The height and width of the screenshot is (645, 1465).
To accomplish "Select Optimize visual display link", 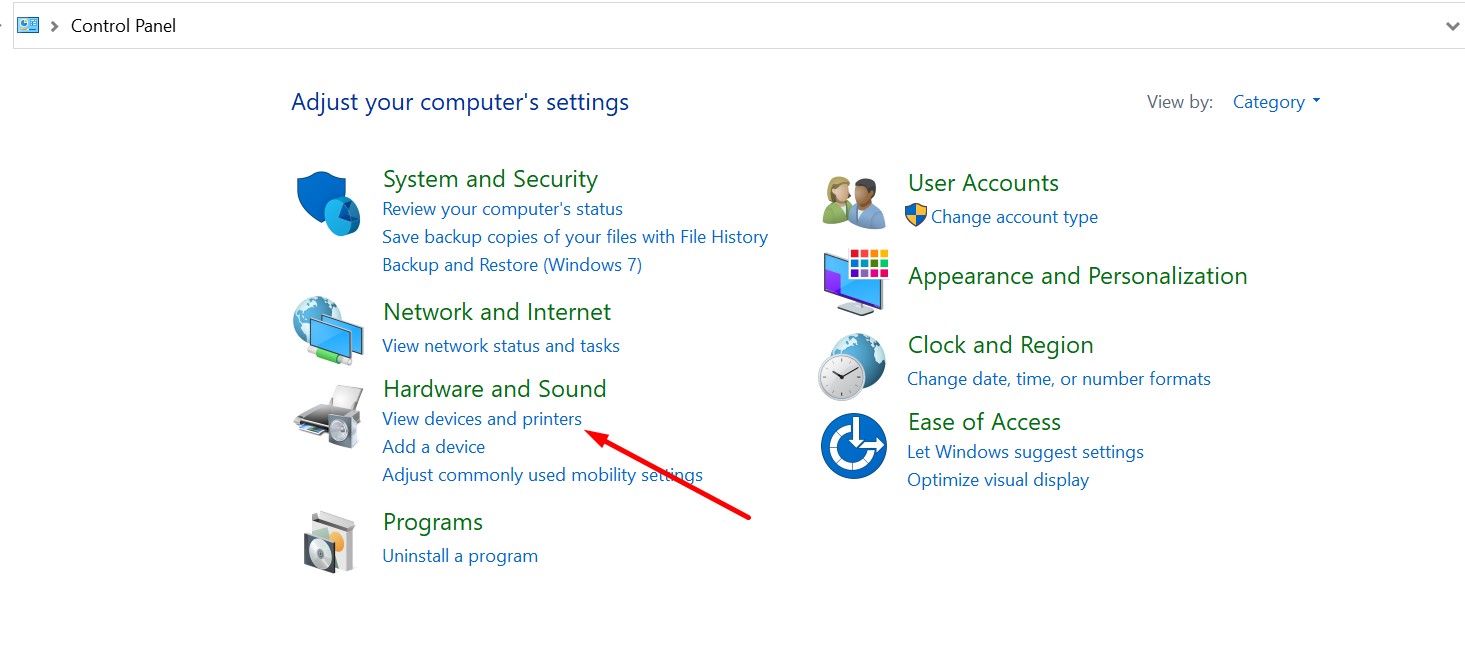I will click(x=997, y=480).
